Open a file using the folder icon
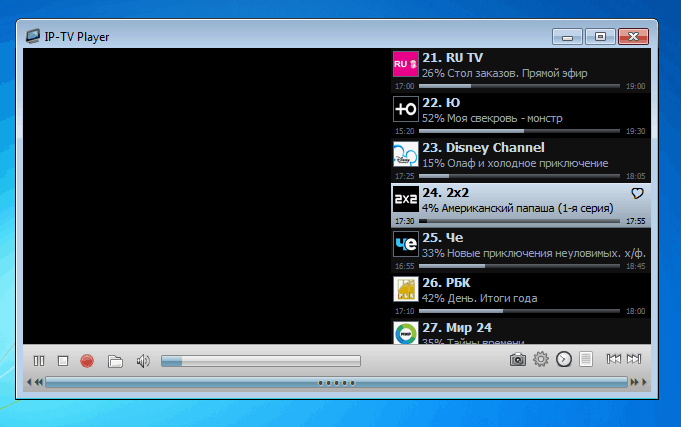 pyautogui.click(x=115, y=361)
